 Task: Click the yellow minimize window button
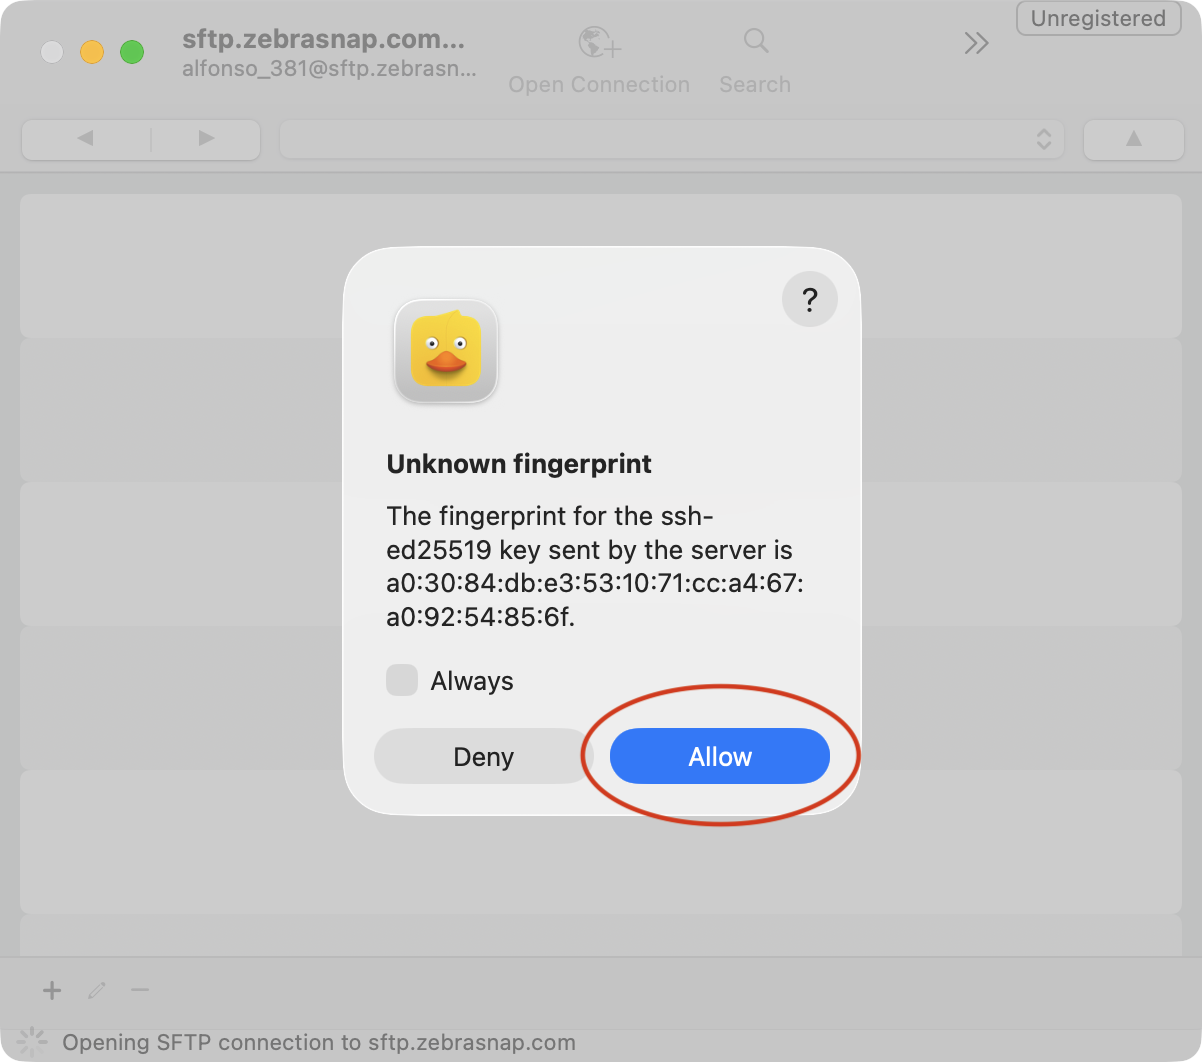[x=92, y=52]
